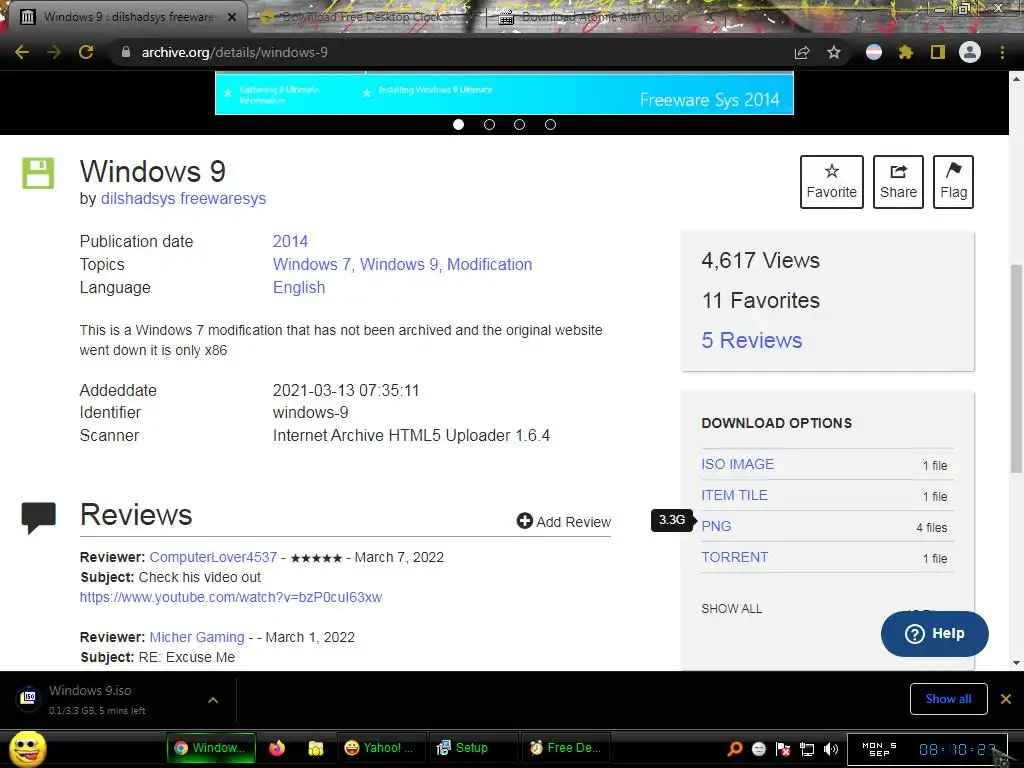
Task: Open the English language link
Action: coord(298,287)
